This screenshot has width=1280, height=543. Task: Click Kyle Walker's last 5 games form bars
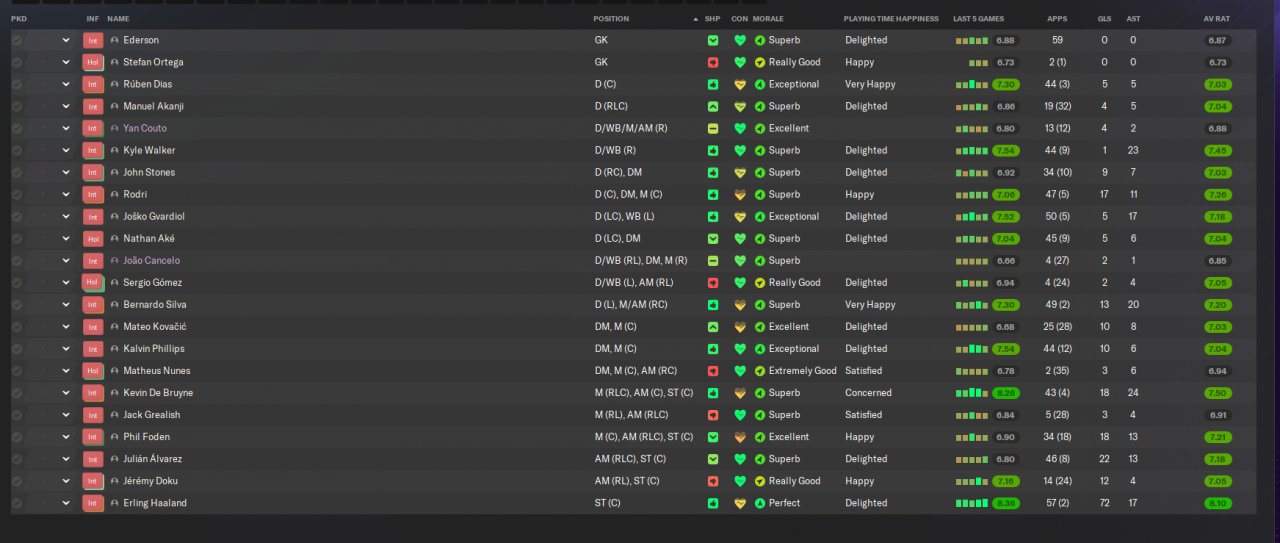pos(971,150)
